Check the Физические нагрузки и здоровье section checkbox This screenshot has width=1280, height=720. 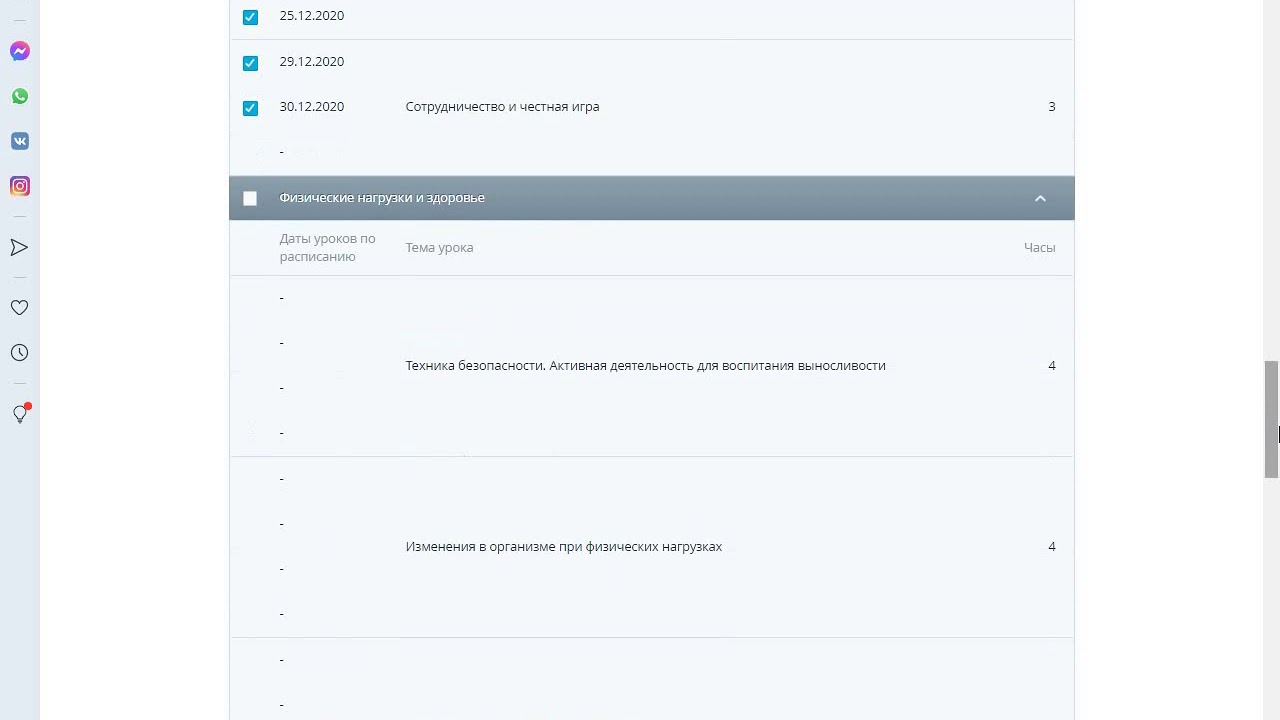[x=250, y=199]
